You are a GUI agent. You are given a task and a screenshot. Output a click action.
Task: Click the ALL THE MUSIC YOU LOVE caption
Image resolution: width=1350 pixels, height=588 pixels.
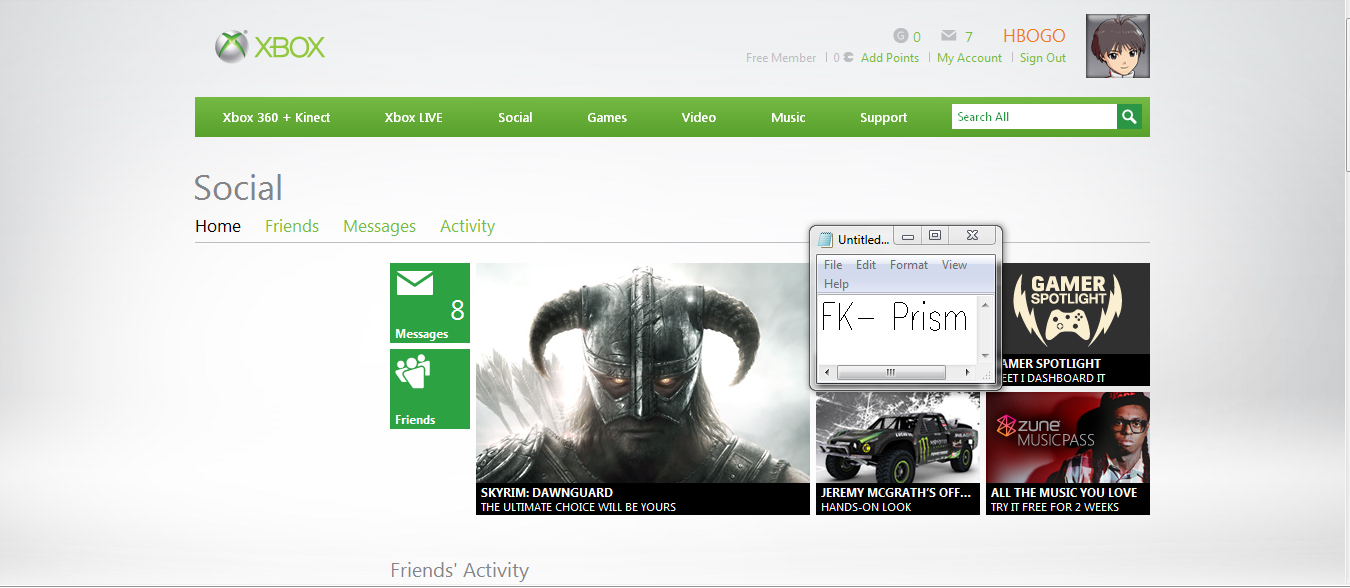pyautogui.click(x=1064, y=493)
